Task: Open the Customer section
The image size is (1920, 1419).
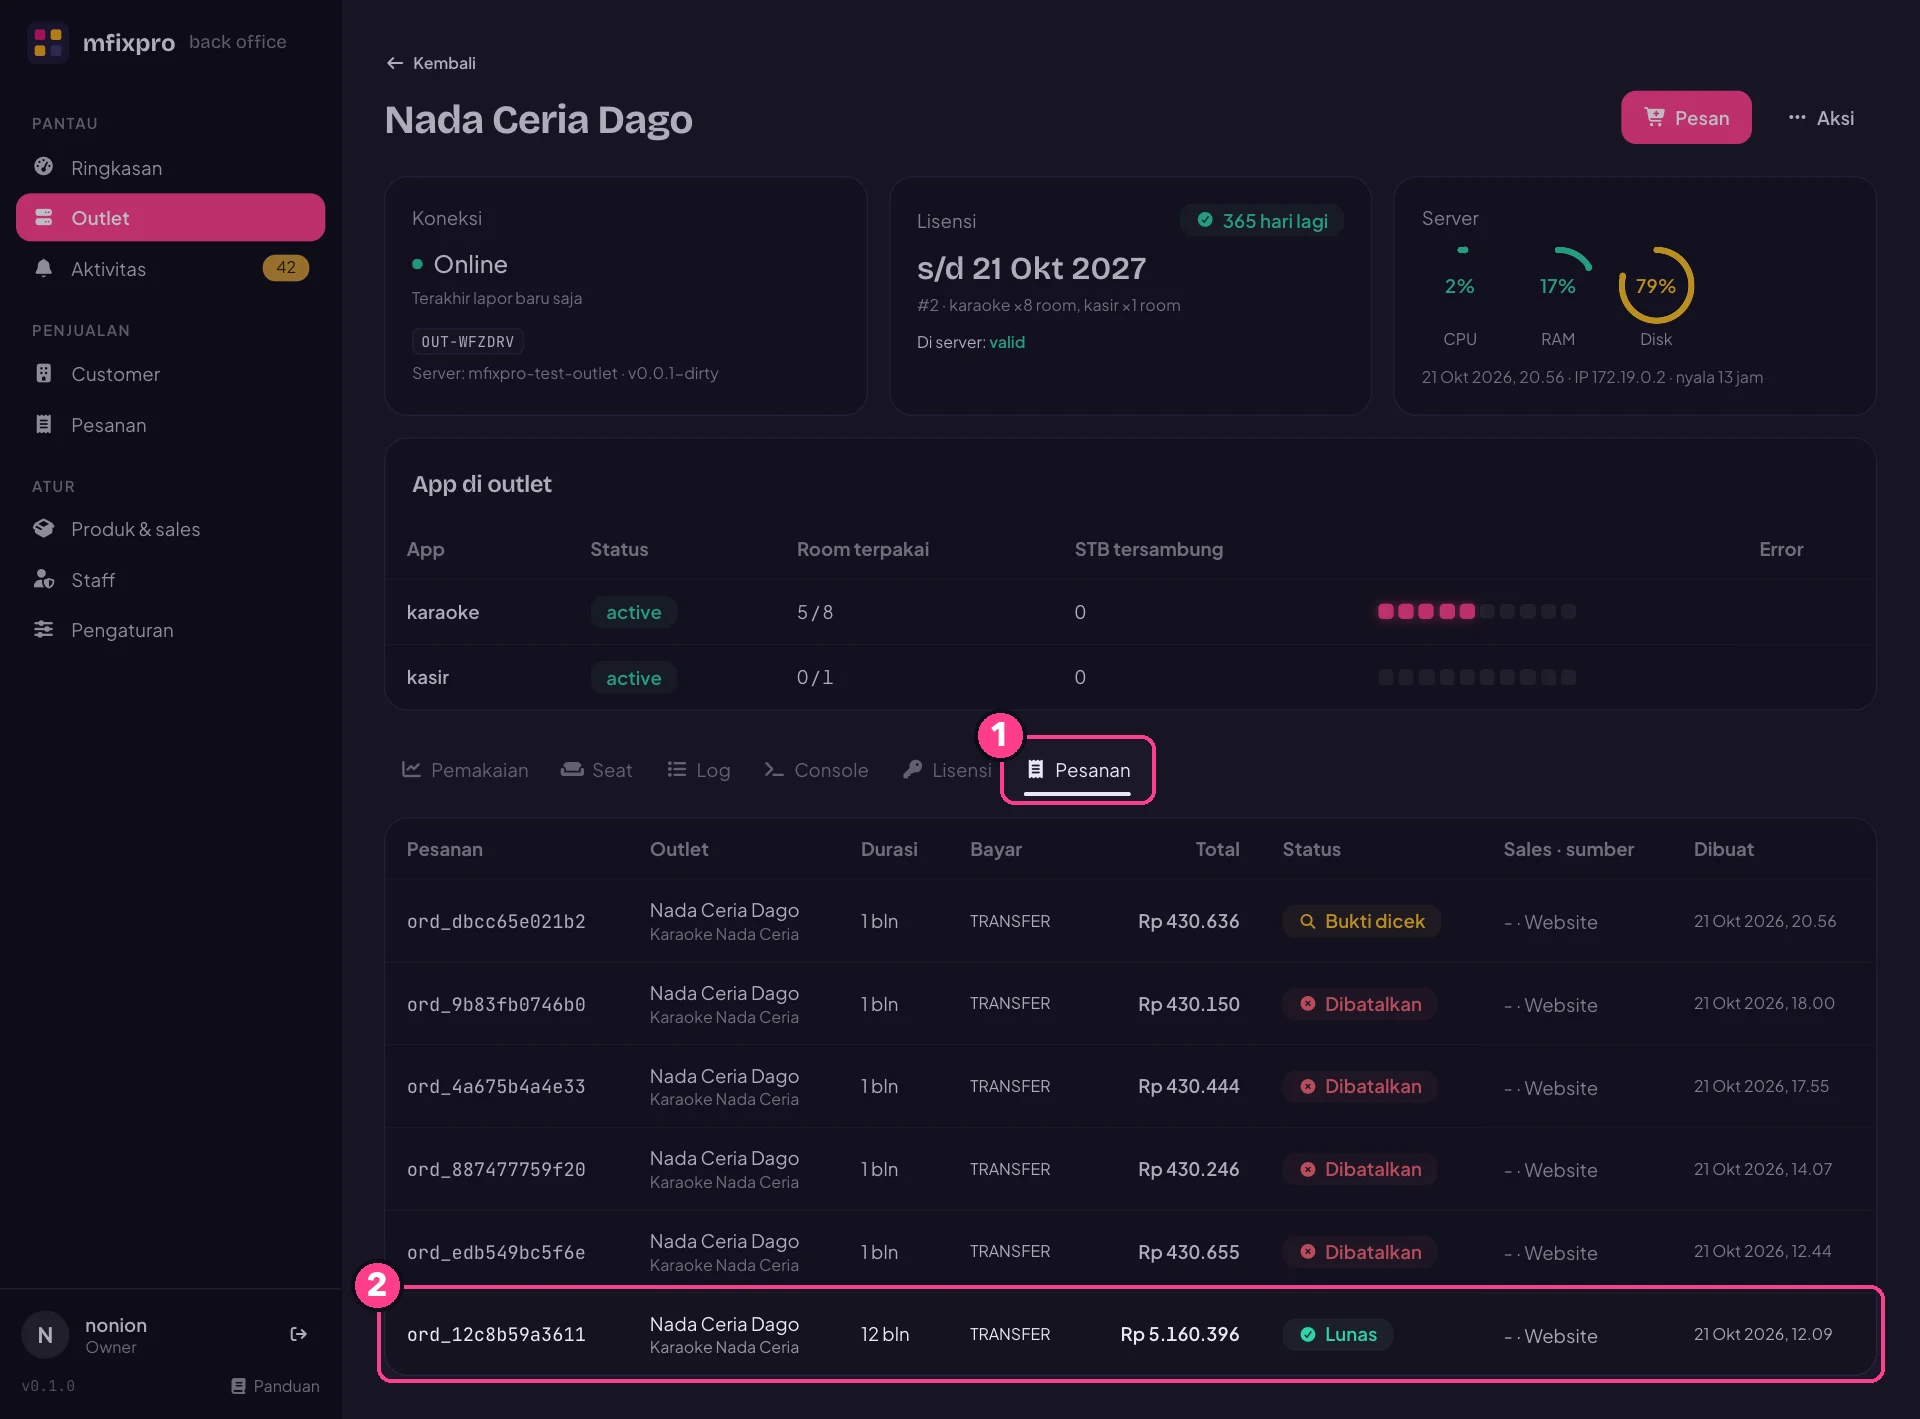Action: 170,374
